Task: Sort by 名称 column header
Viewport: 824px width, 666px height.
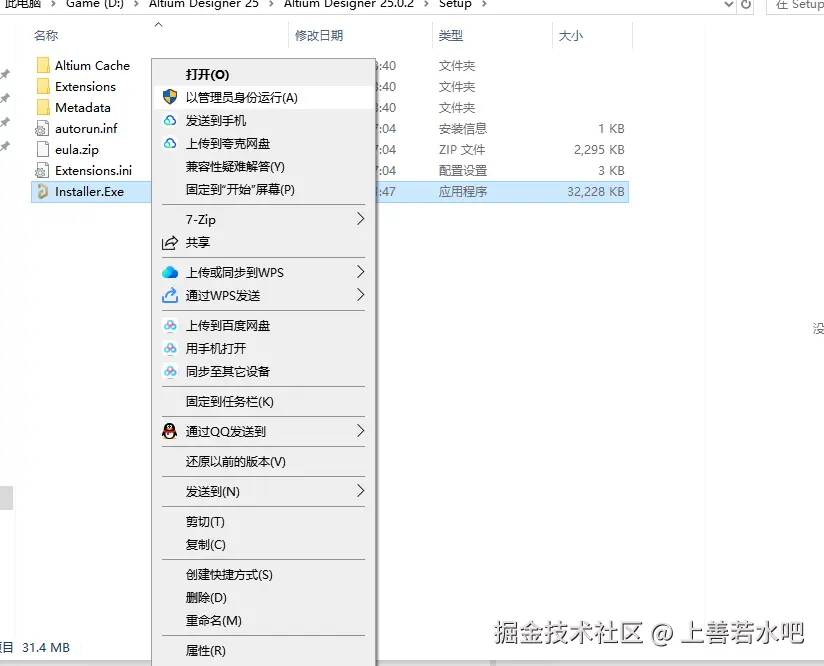Action: (46, 36)
